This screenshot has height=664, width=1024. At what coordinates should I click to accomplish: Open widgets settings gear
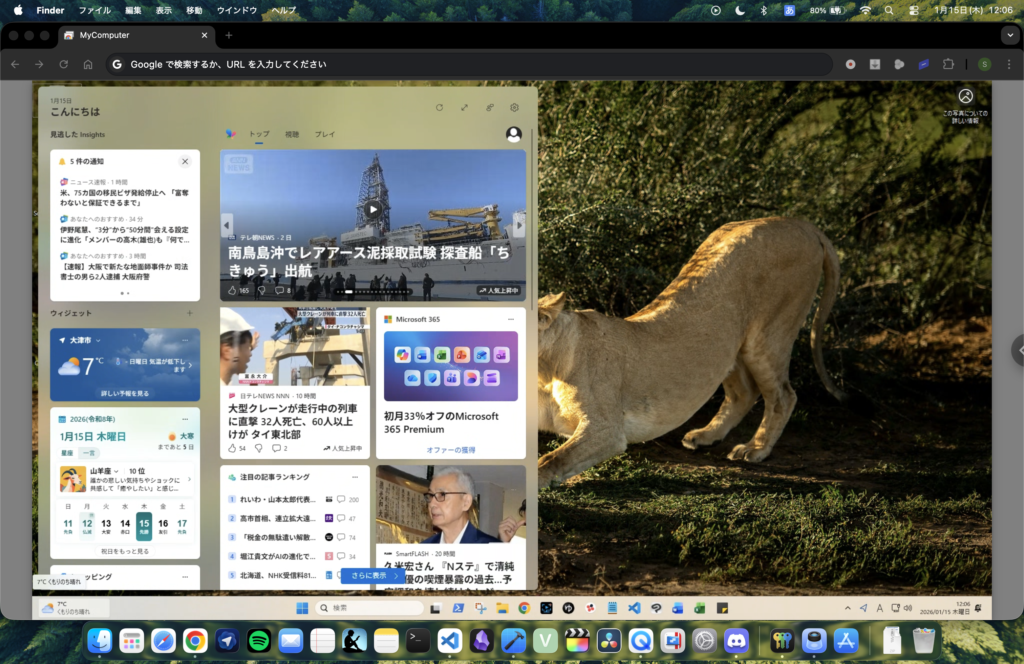coord(514,107)
